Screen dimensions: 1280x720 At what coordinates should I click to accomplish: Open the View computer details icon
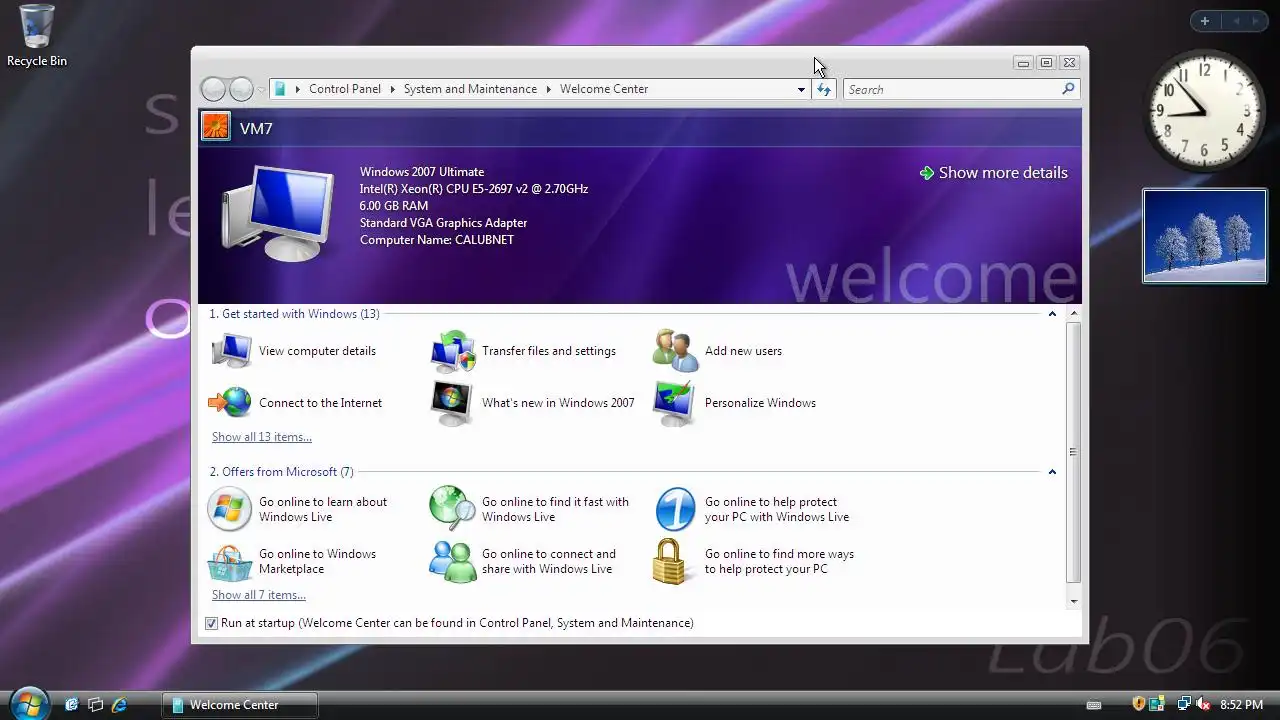[x=231, y=351]
